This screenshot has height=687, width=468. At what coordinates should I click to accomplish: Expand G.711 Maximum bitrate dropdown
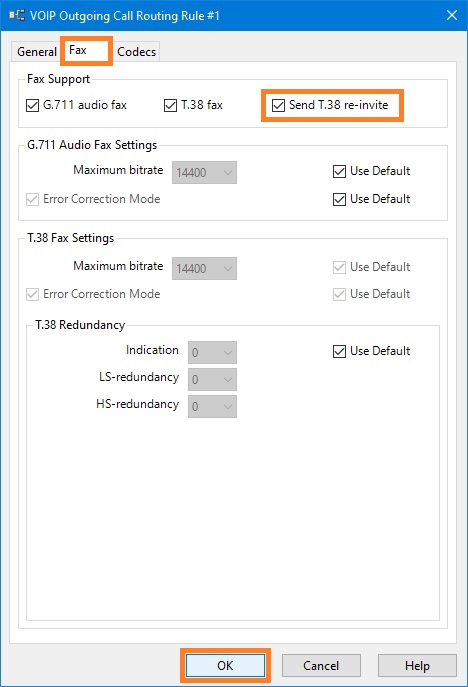204,173
